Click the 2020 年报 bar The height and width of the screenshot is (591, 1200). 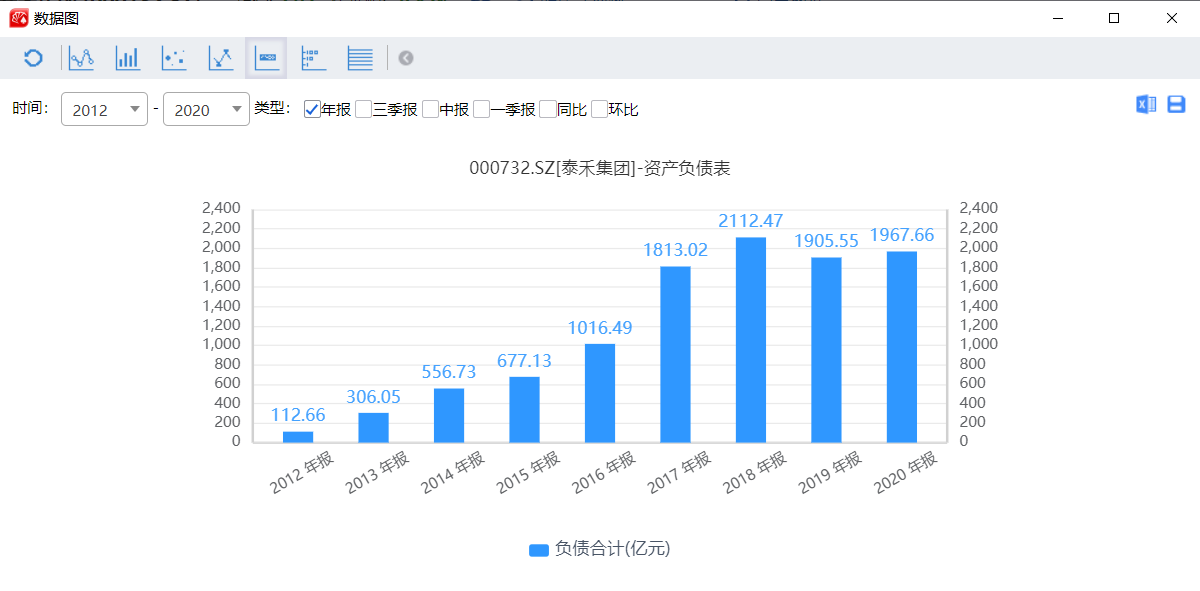pos(902,347)
